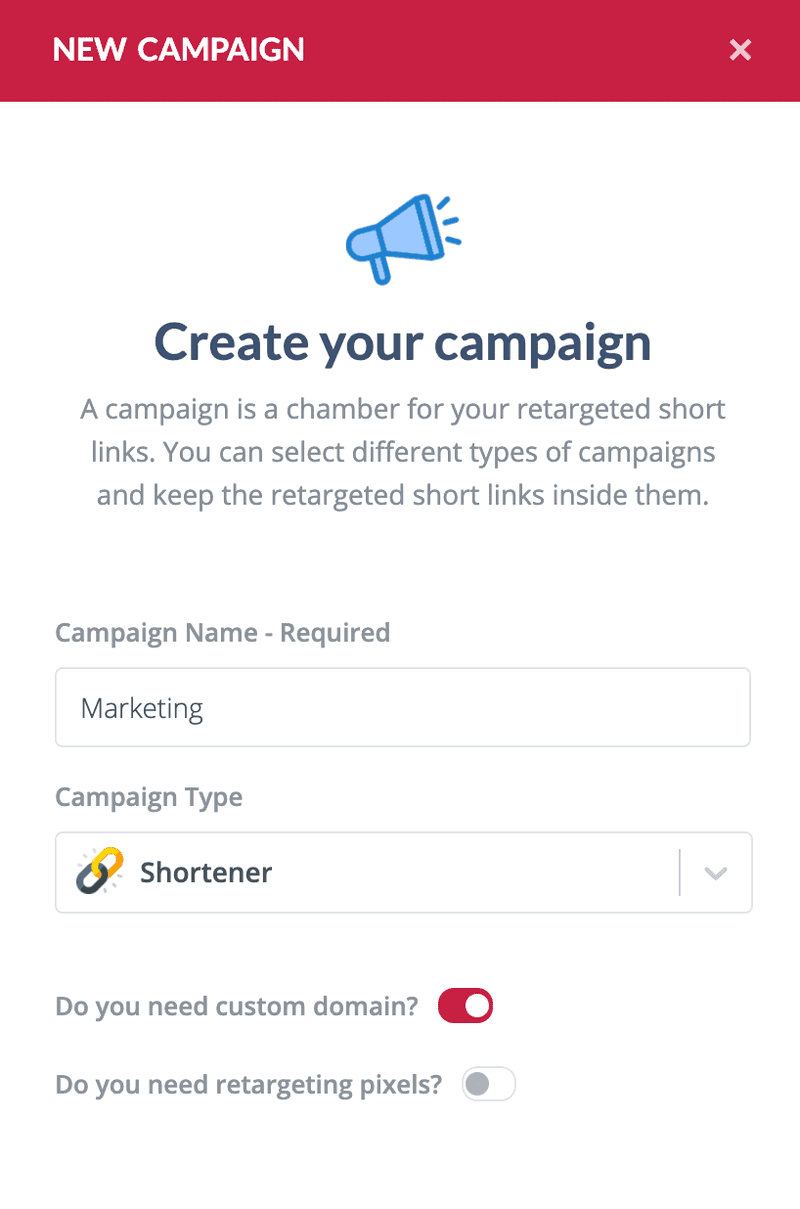Click the blue megaphone icon
Screen dimensions: 800x1209
coord(402,237)
